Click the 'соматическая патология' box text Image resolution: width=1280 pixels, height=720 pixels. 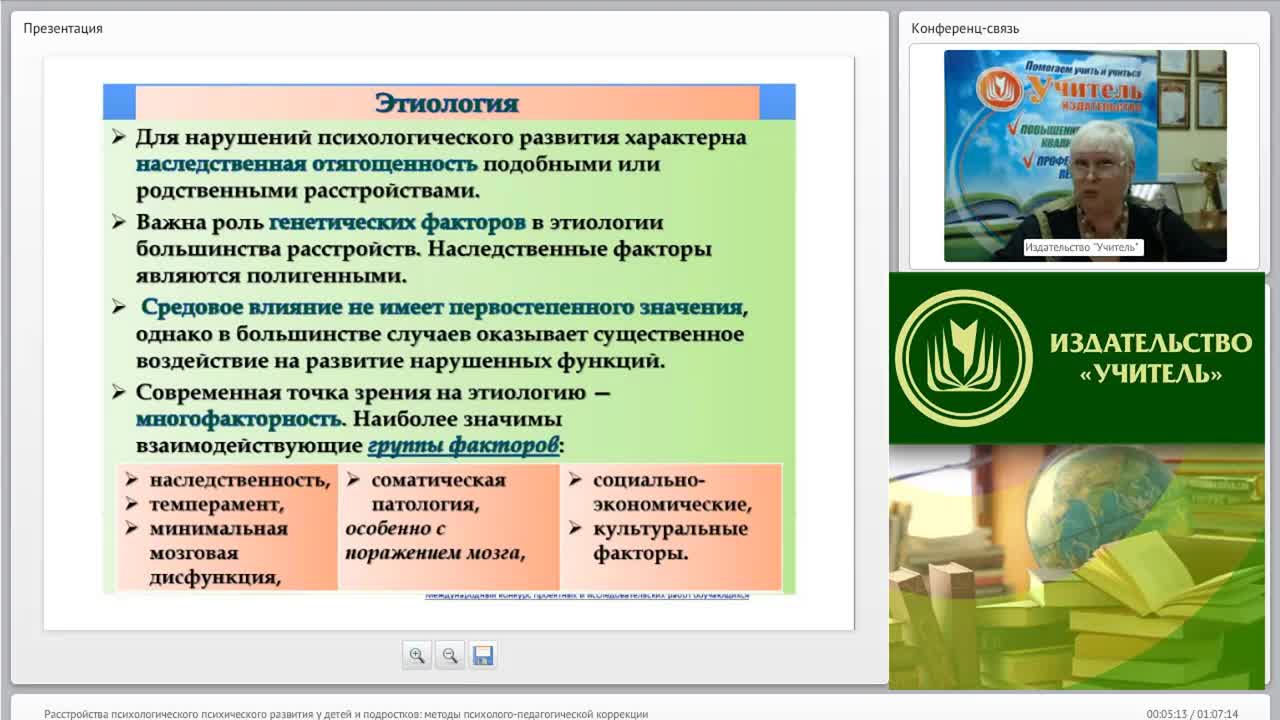pos(438,492)
